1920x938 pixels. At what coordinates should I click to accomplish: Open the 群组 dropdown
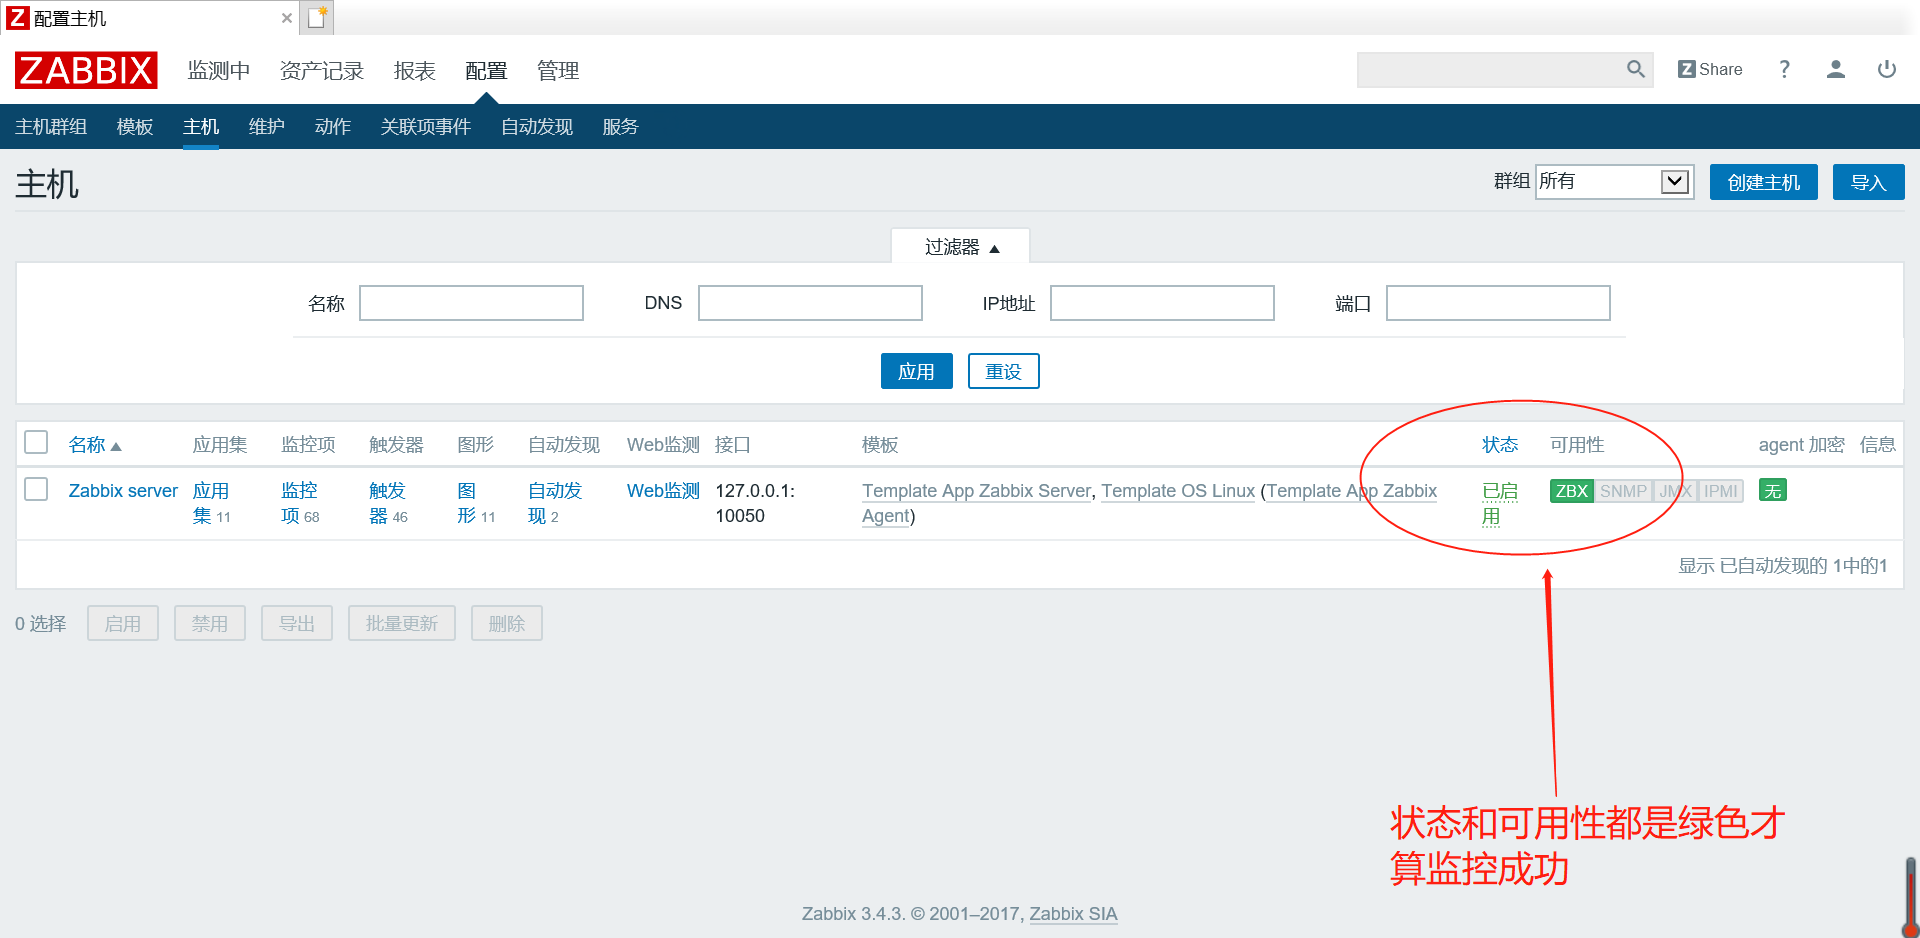pos(1614,181)
